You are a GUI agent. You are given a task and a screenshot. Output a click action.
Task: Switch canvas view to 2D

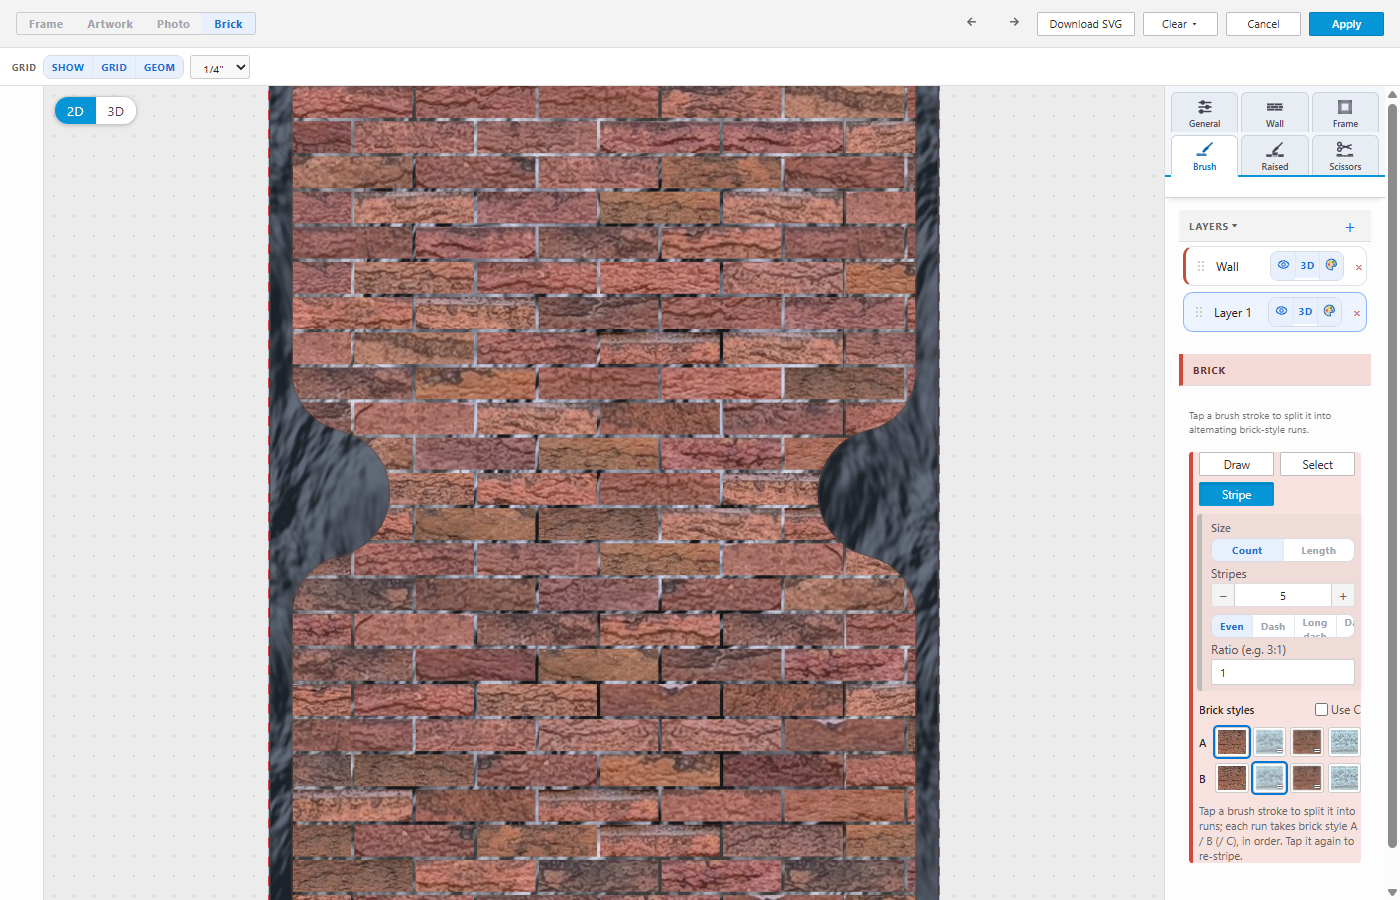(75, 111)
